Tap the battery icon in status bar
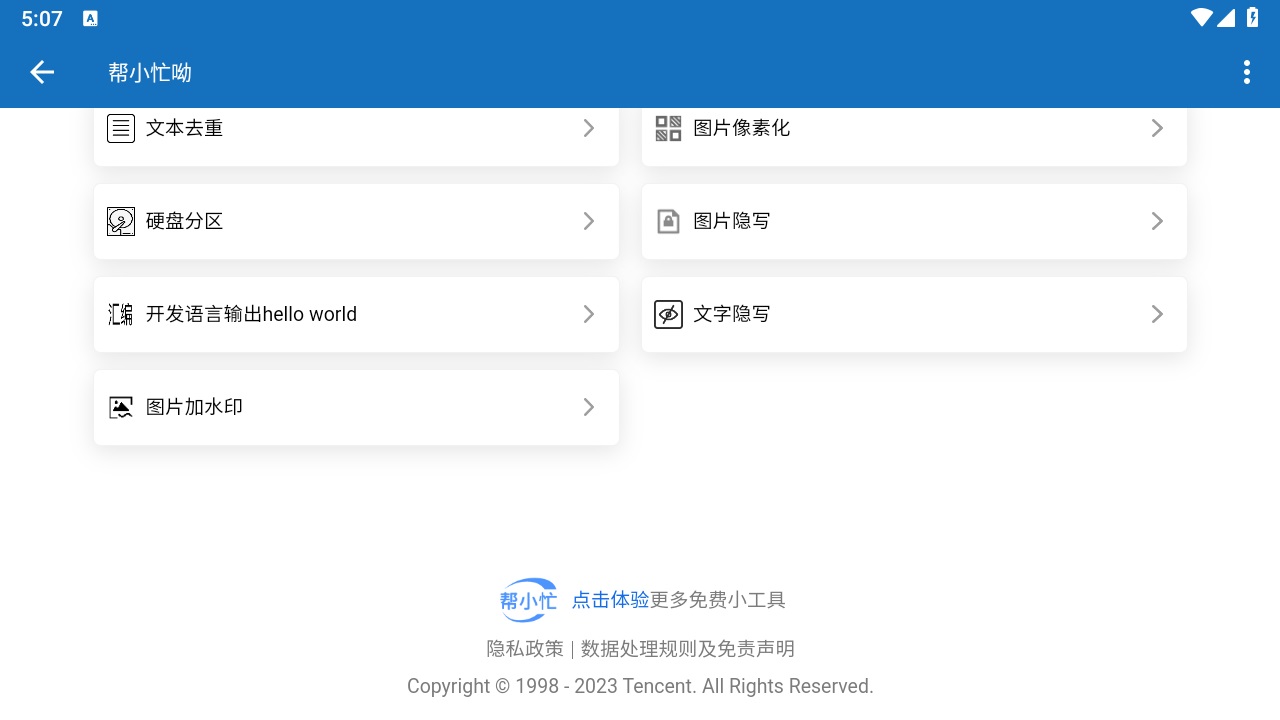1280x720 pixels. pos(1251,18)
